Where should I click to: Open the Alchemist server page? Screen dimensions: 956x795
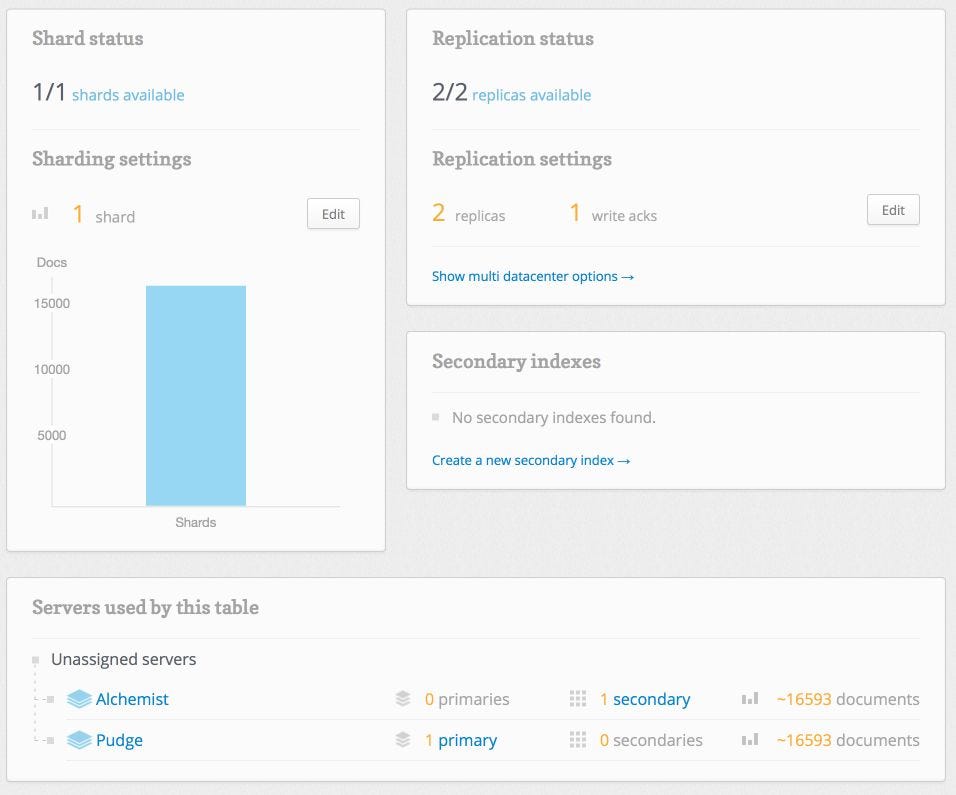[132, 699]
